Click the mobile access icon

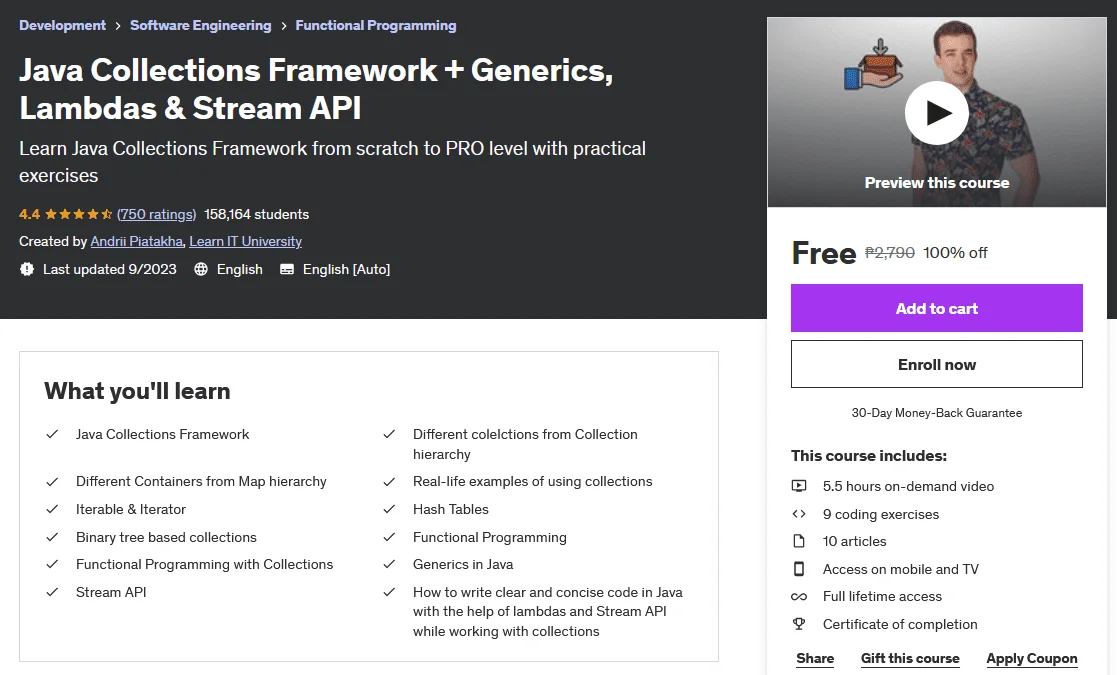click(799, 569)
